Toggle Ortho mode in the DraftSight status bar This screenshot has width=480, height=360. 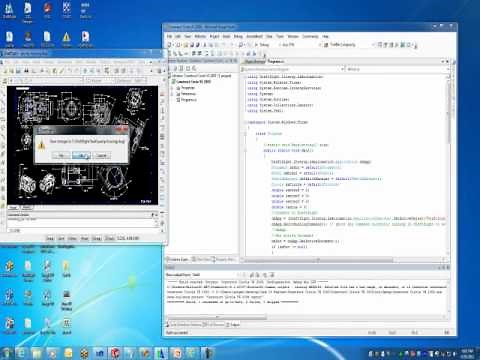[x=72, y=238]
